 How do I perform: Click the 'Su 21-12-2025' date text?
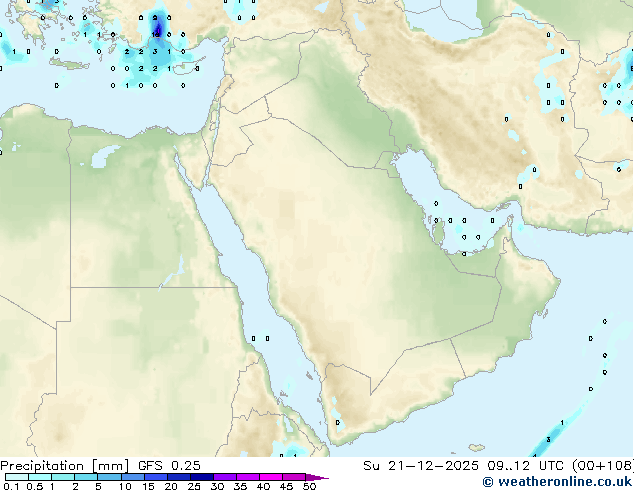(421, 466)
